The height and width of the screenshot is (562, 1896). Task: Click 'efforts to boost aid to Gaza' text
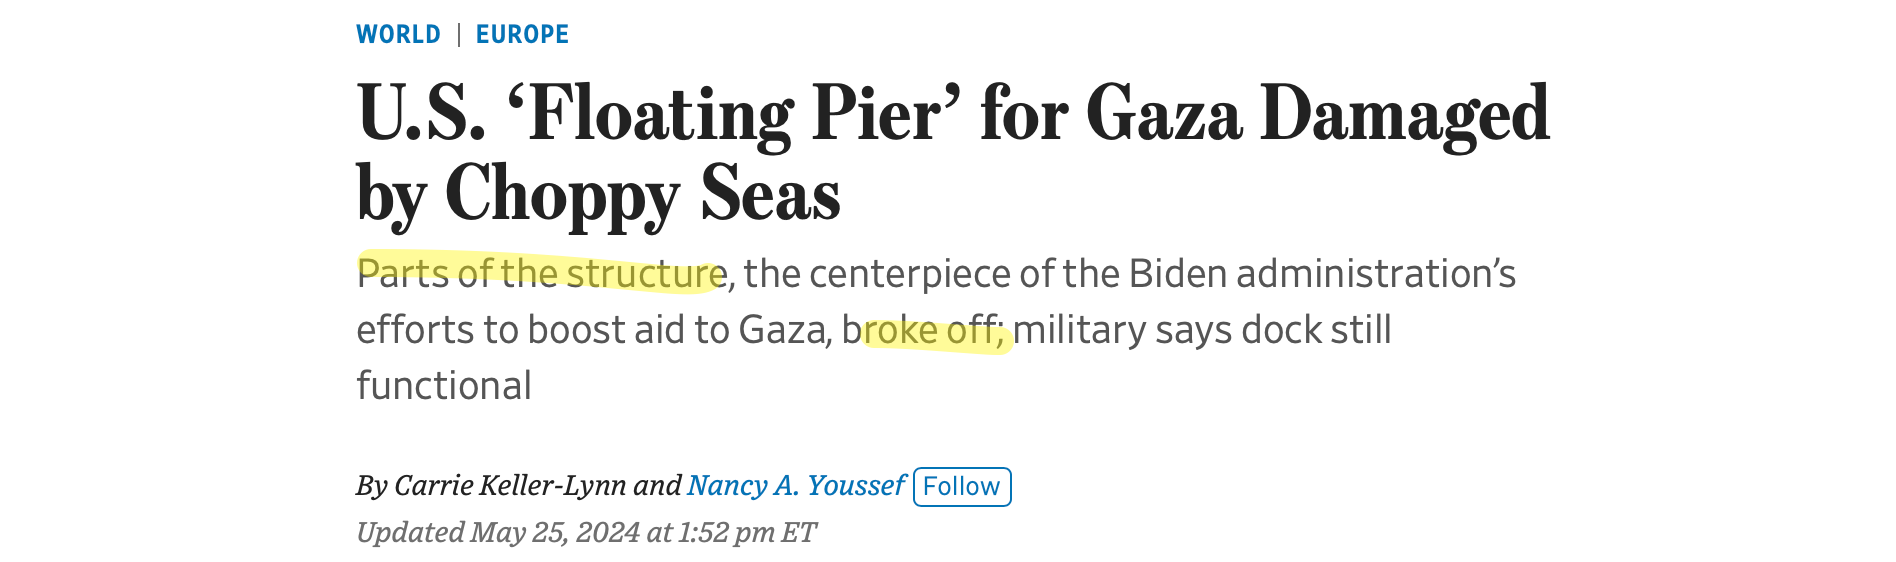pos(592,331)
